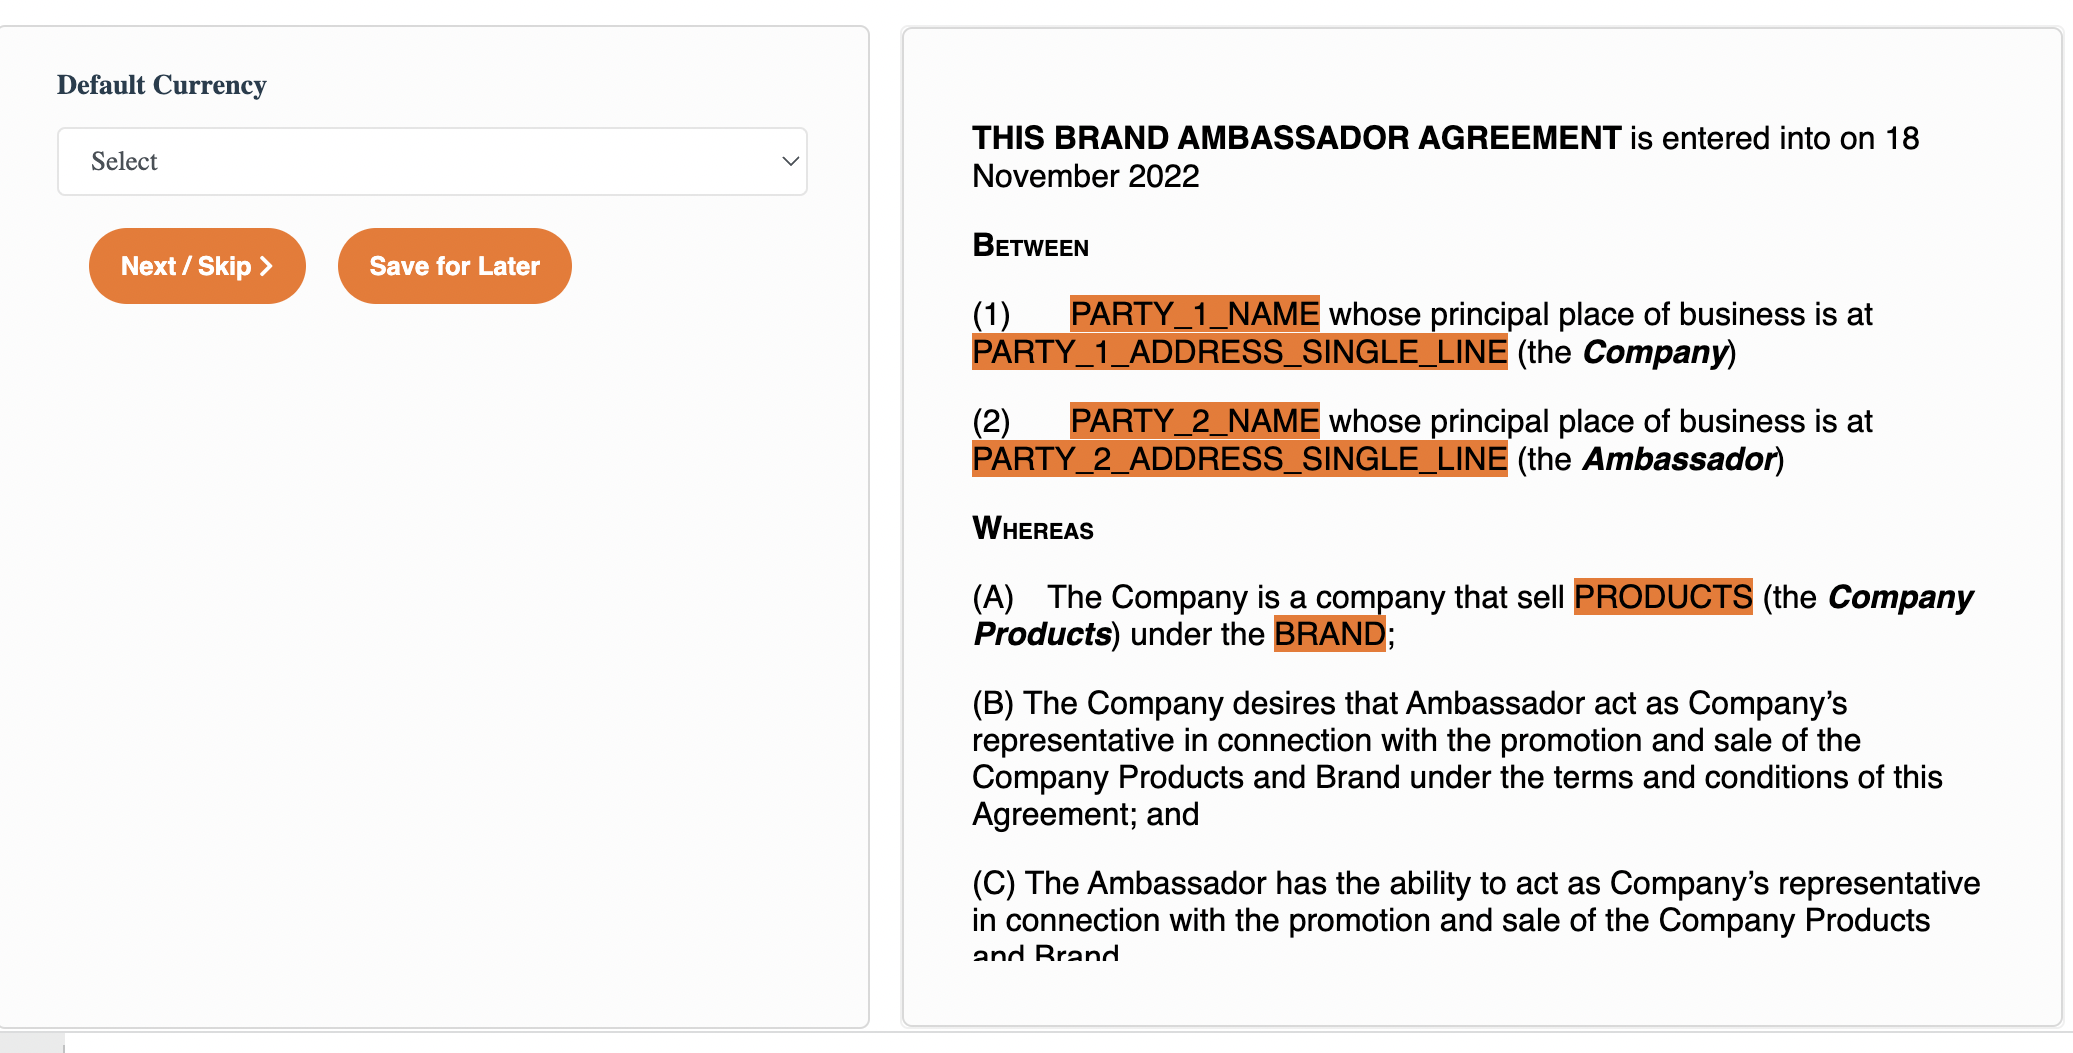
Task: Click recital (B) paragraph text
Action: (1457, 759)
